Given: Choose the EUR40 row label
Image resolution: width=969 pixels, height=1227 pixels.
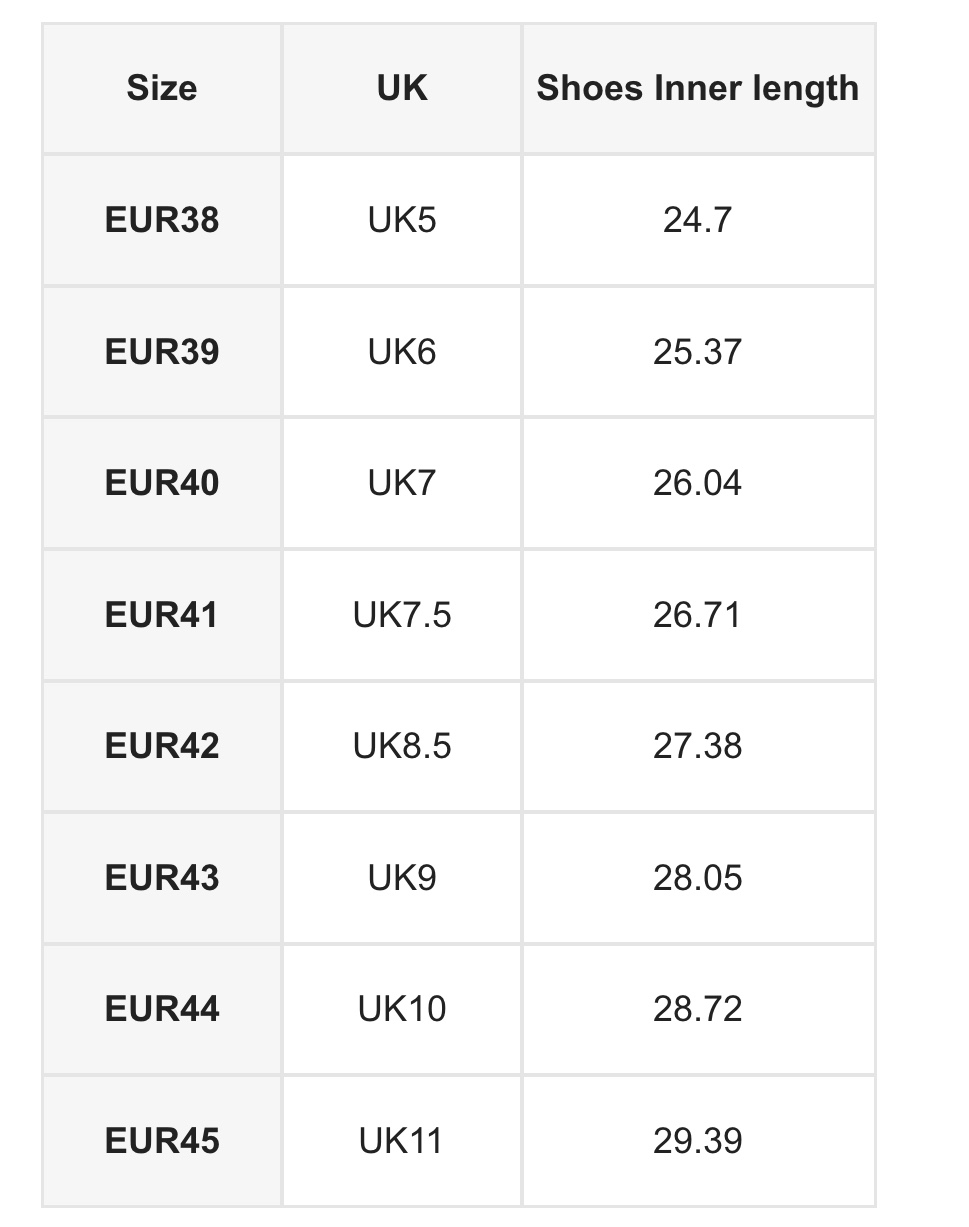Looking at the screenshot, I should tap(162, 483).
